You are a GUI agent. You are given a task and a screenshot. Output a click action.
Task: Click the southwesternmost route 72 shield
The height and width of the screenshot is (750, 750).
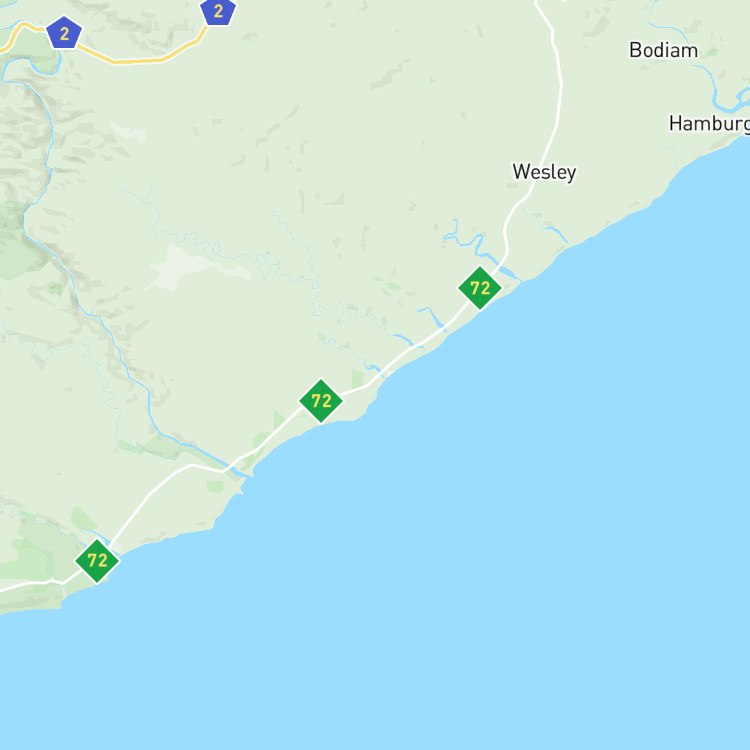97,561
